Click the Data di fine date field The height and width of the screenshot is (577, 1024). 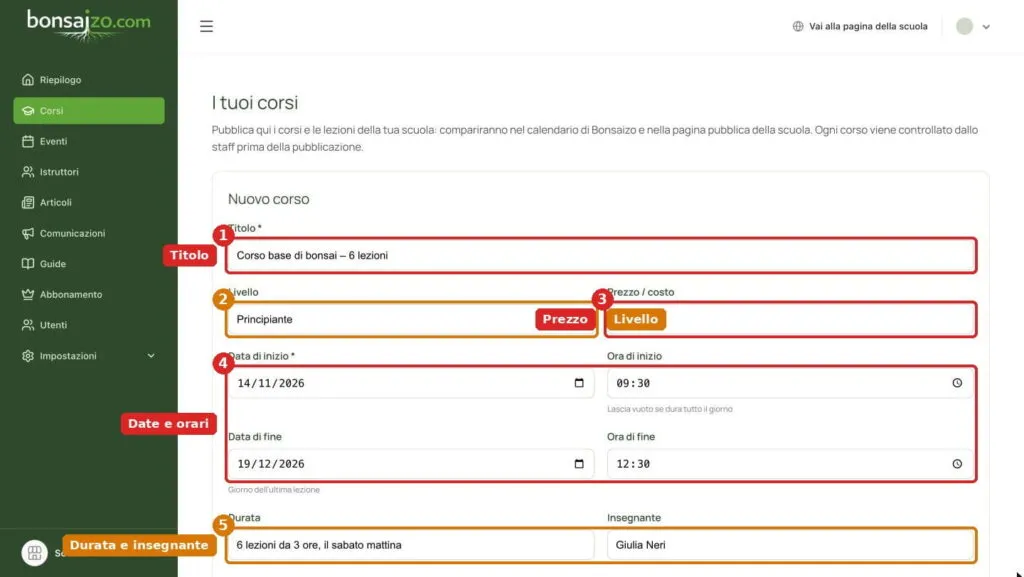point(411,464)
